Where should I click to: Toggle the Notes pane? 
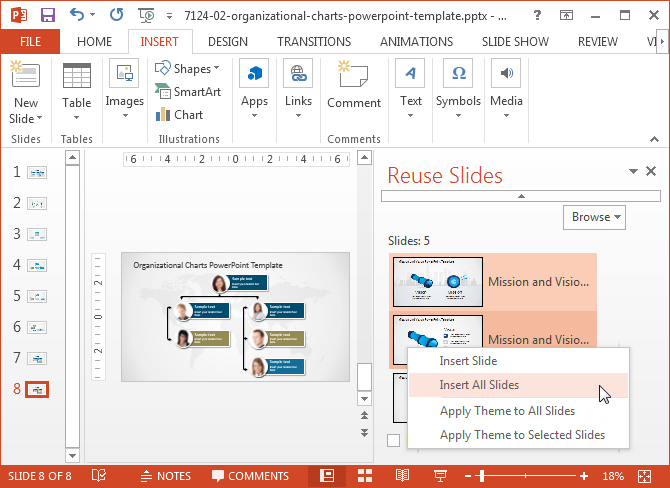tap(165, 476)
